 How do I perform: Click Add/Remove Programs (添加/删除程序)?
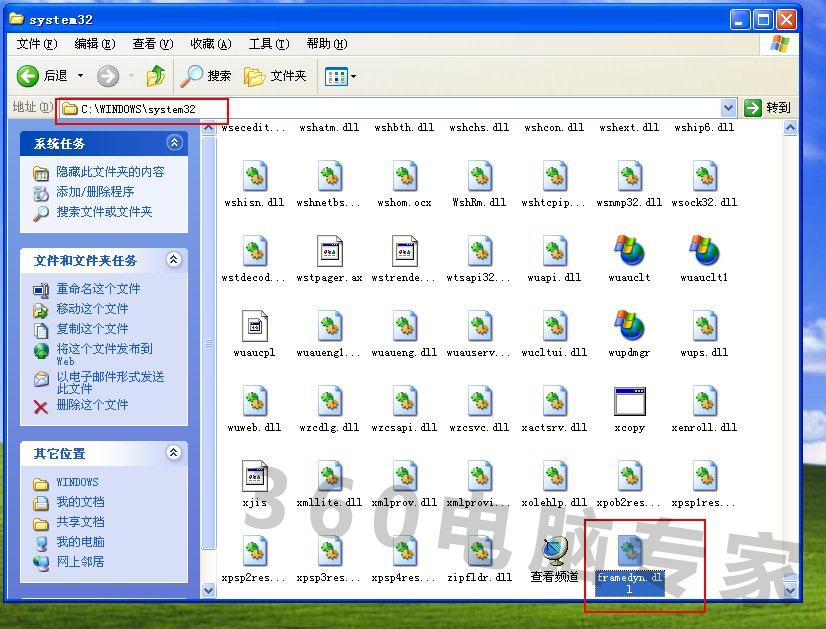pos(95,192)
